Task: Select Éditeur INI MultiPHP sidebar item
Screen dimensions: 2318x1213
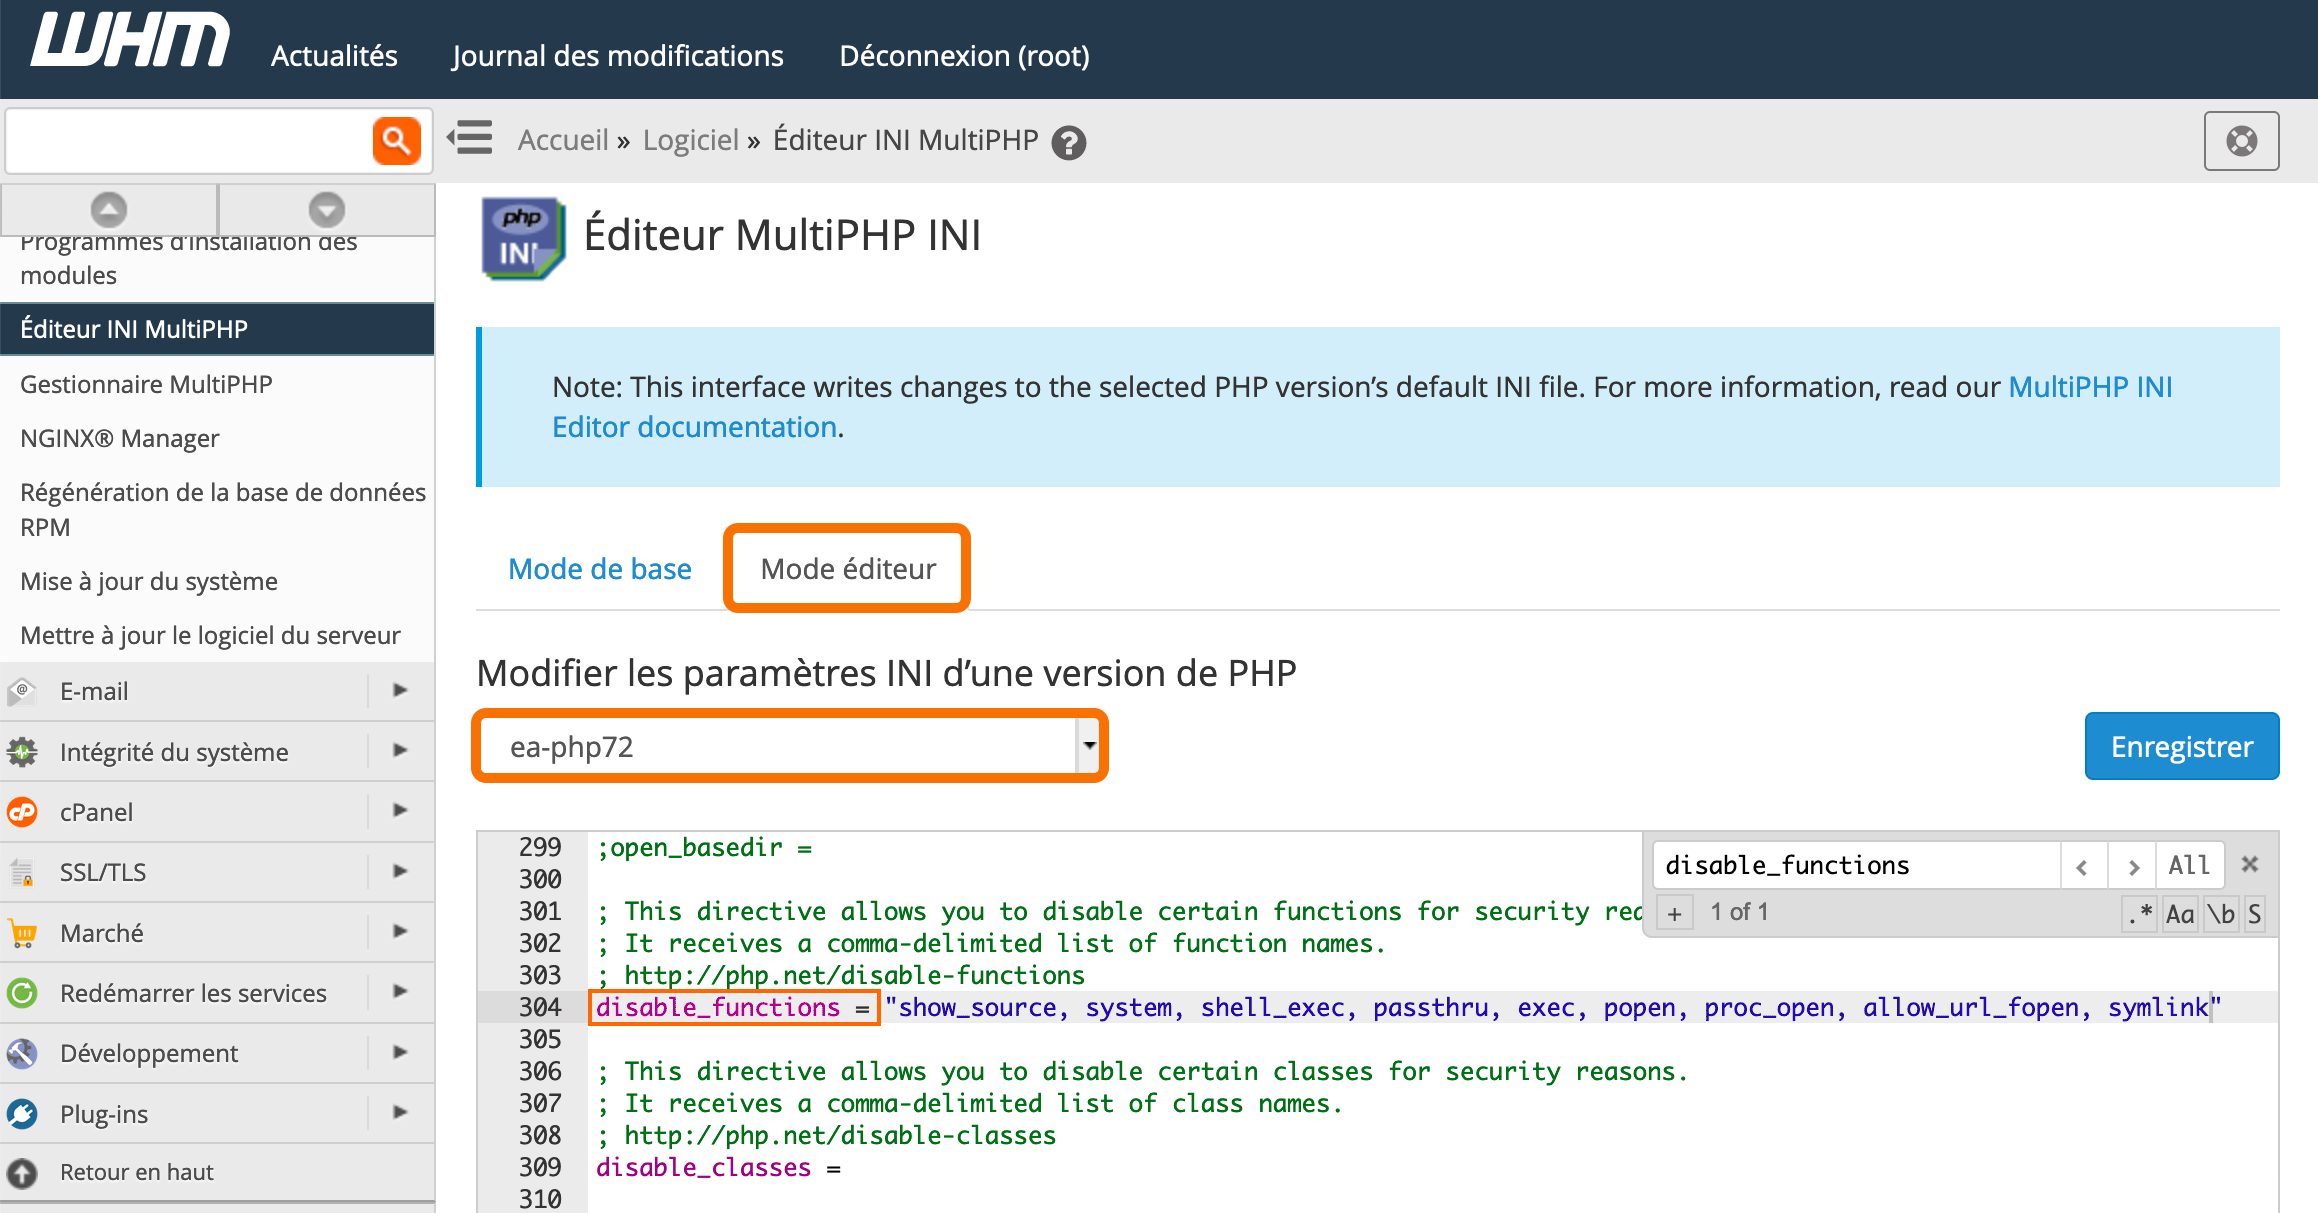Action: click(x=217, y=329)
